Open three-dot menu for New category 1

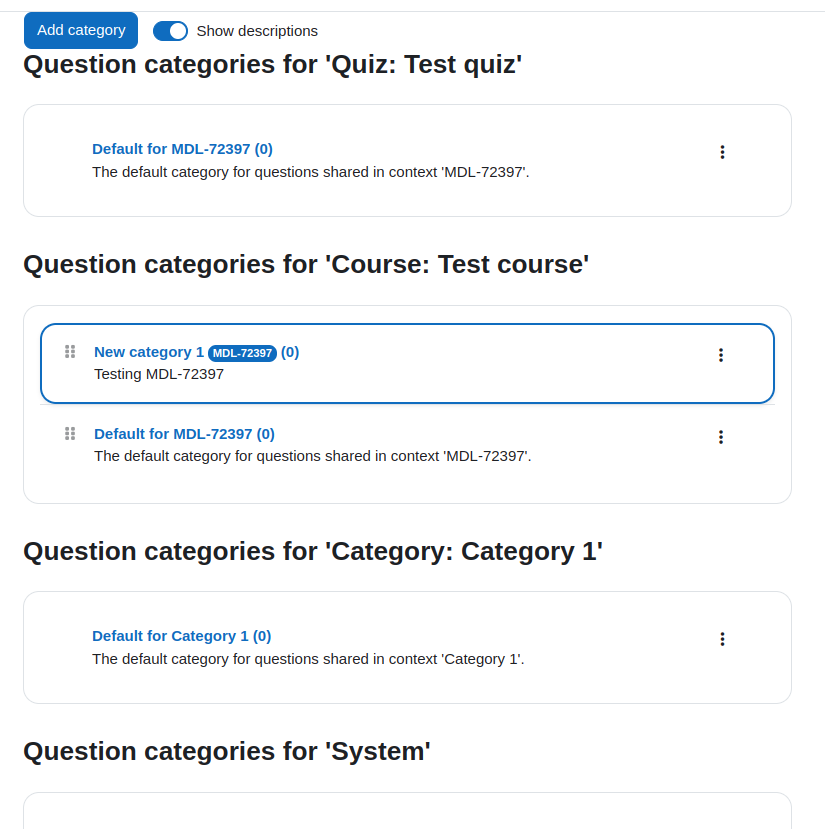720,355
